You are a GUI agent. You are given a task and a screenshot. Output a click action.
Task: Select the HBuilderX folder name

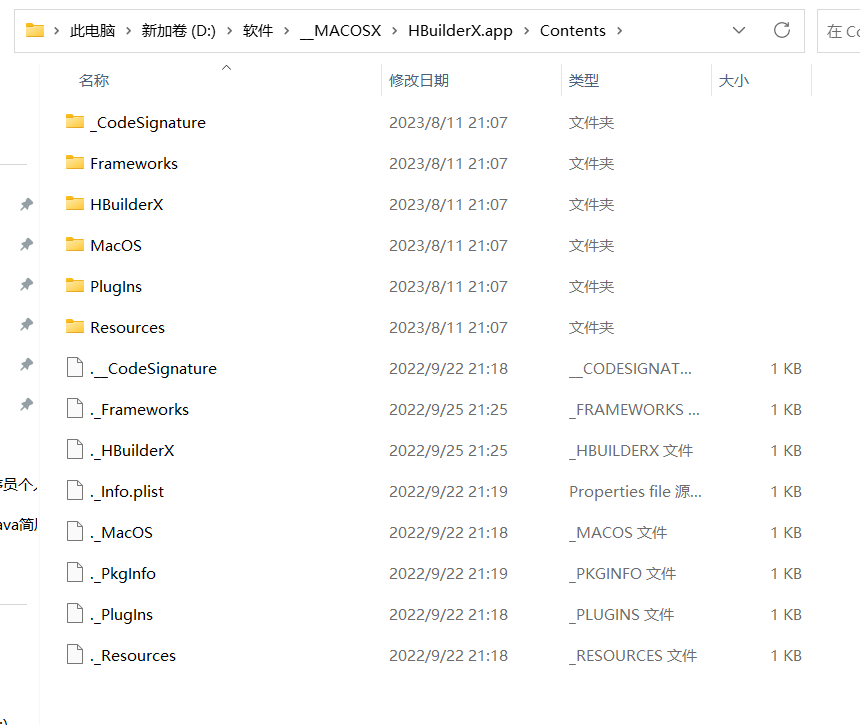[127, 205]
